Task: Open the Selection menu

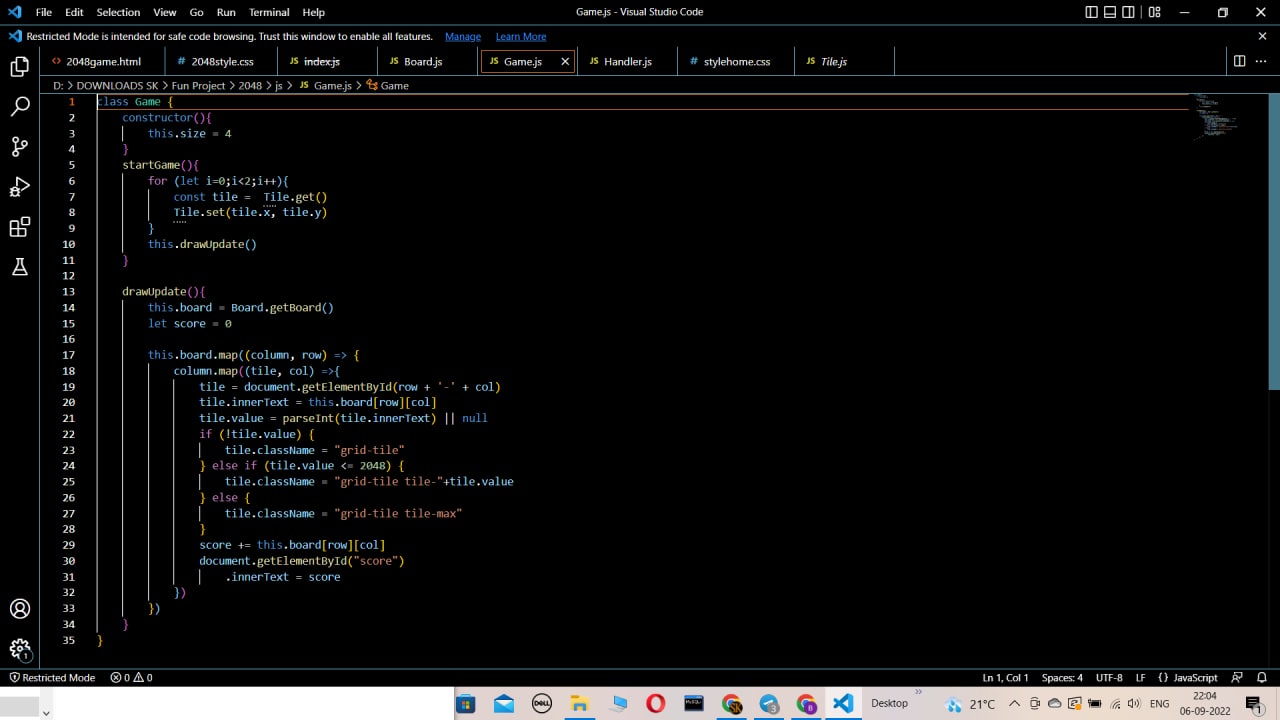Action: (x=118, y=12)
